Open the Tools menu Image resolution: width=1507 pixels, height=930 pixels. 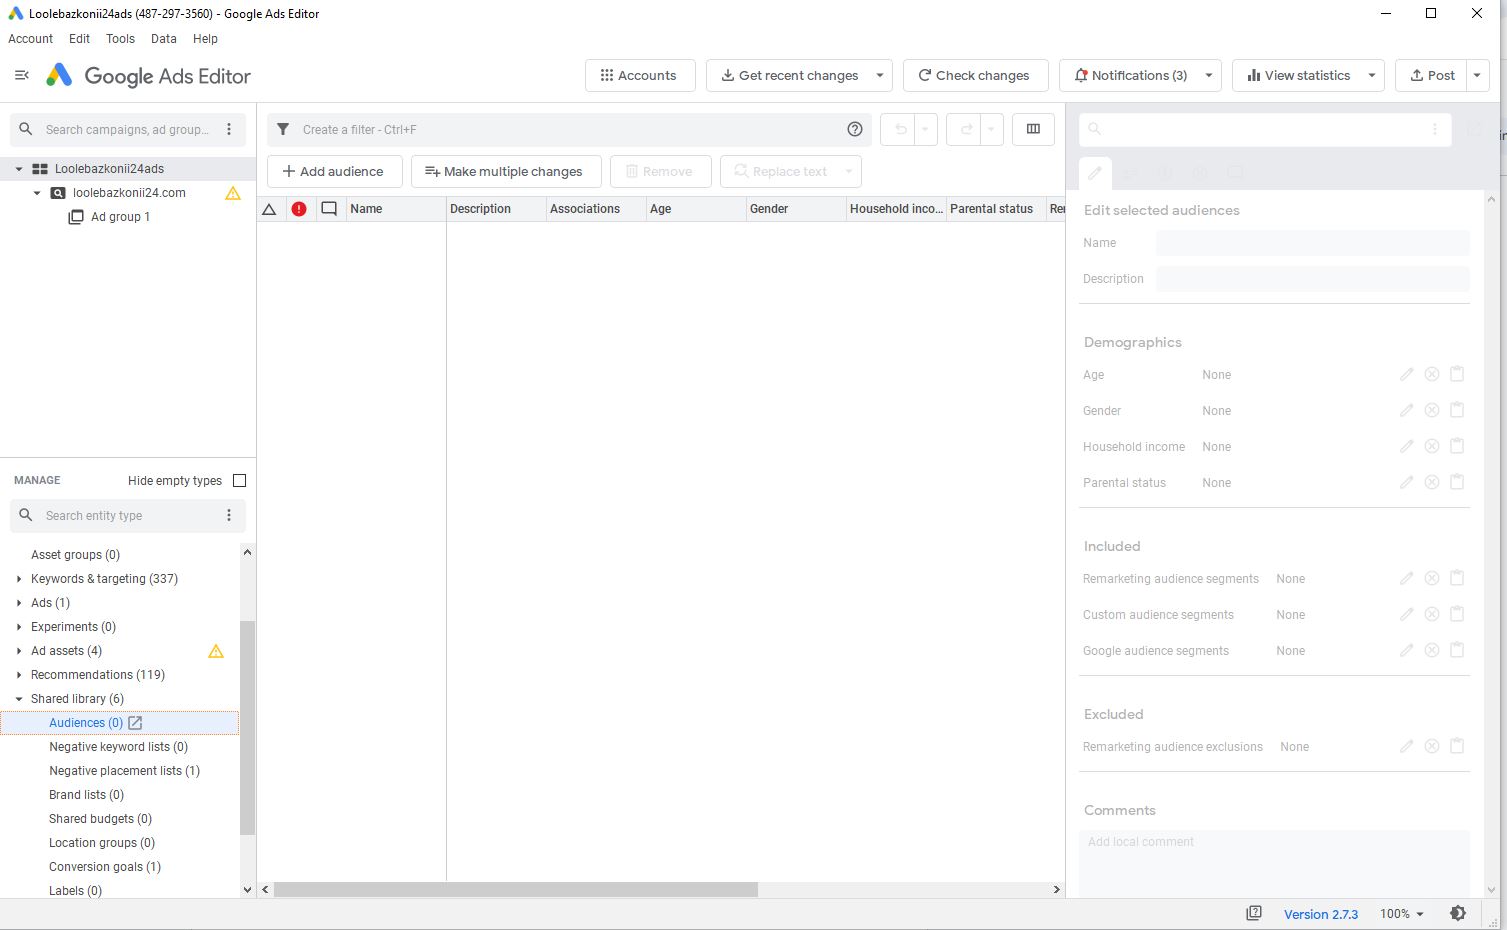pyautogui.click(x=120, y=39)
